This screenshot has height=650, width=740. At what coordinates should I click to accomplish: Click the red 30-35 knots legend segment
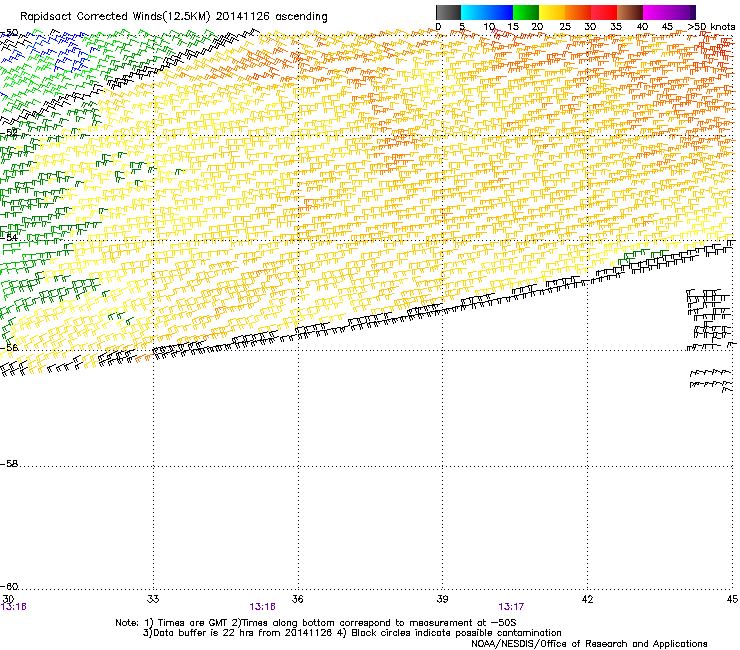click(604, 12)
